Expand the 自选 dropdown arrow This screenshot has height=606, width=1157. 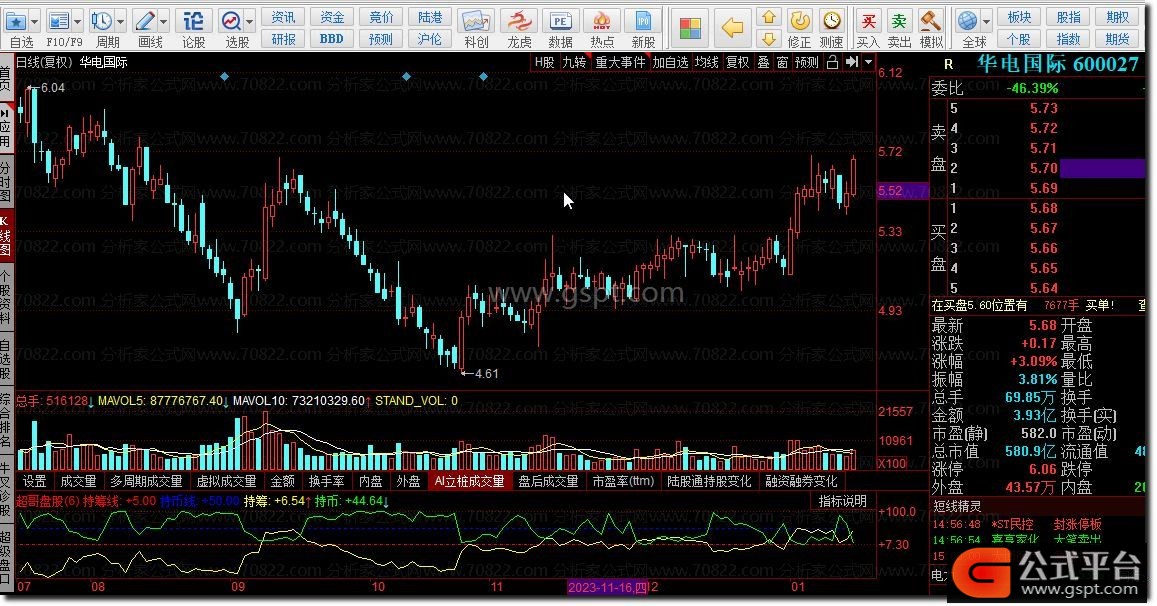[x=34, y=21]
